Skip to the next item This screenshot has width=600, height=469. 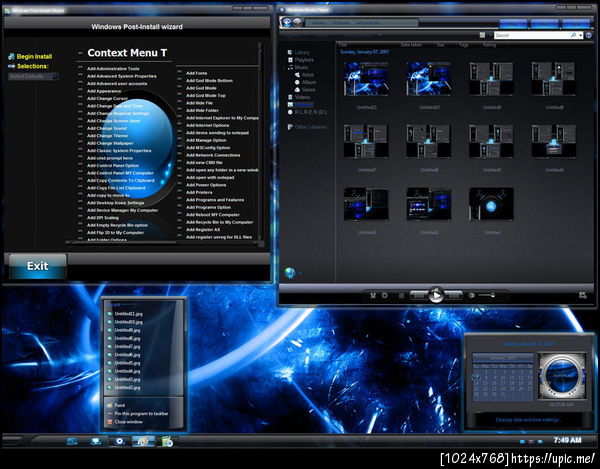pyautogui.click(x=454, y=295)
